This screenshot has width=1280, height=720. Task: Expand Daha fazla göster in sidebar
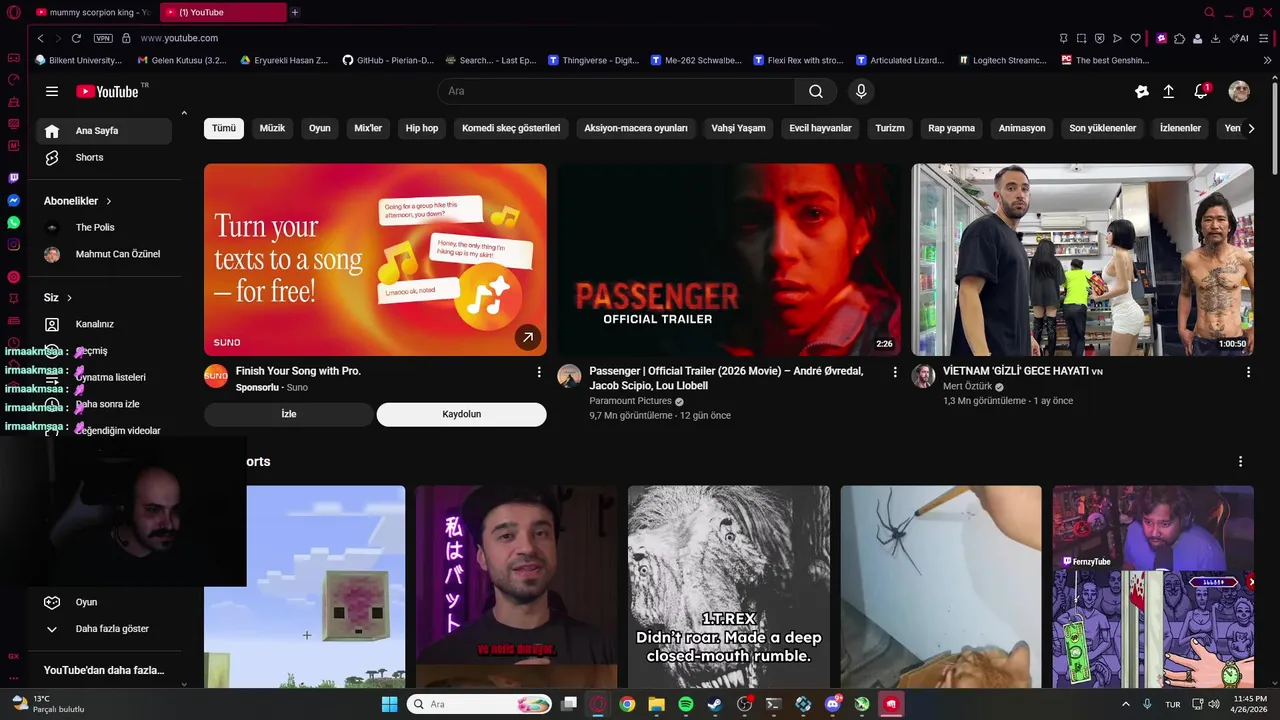pos(100,629)
